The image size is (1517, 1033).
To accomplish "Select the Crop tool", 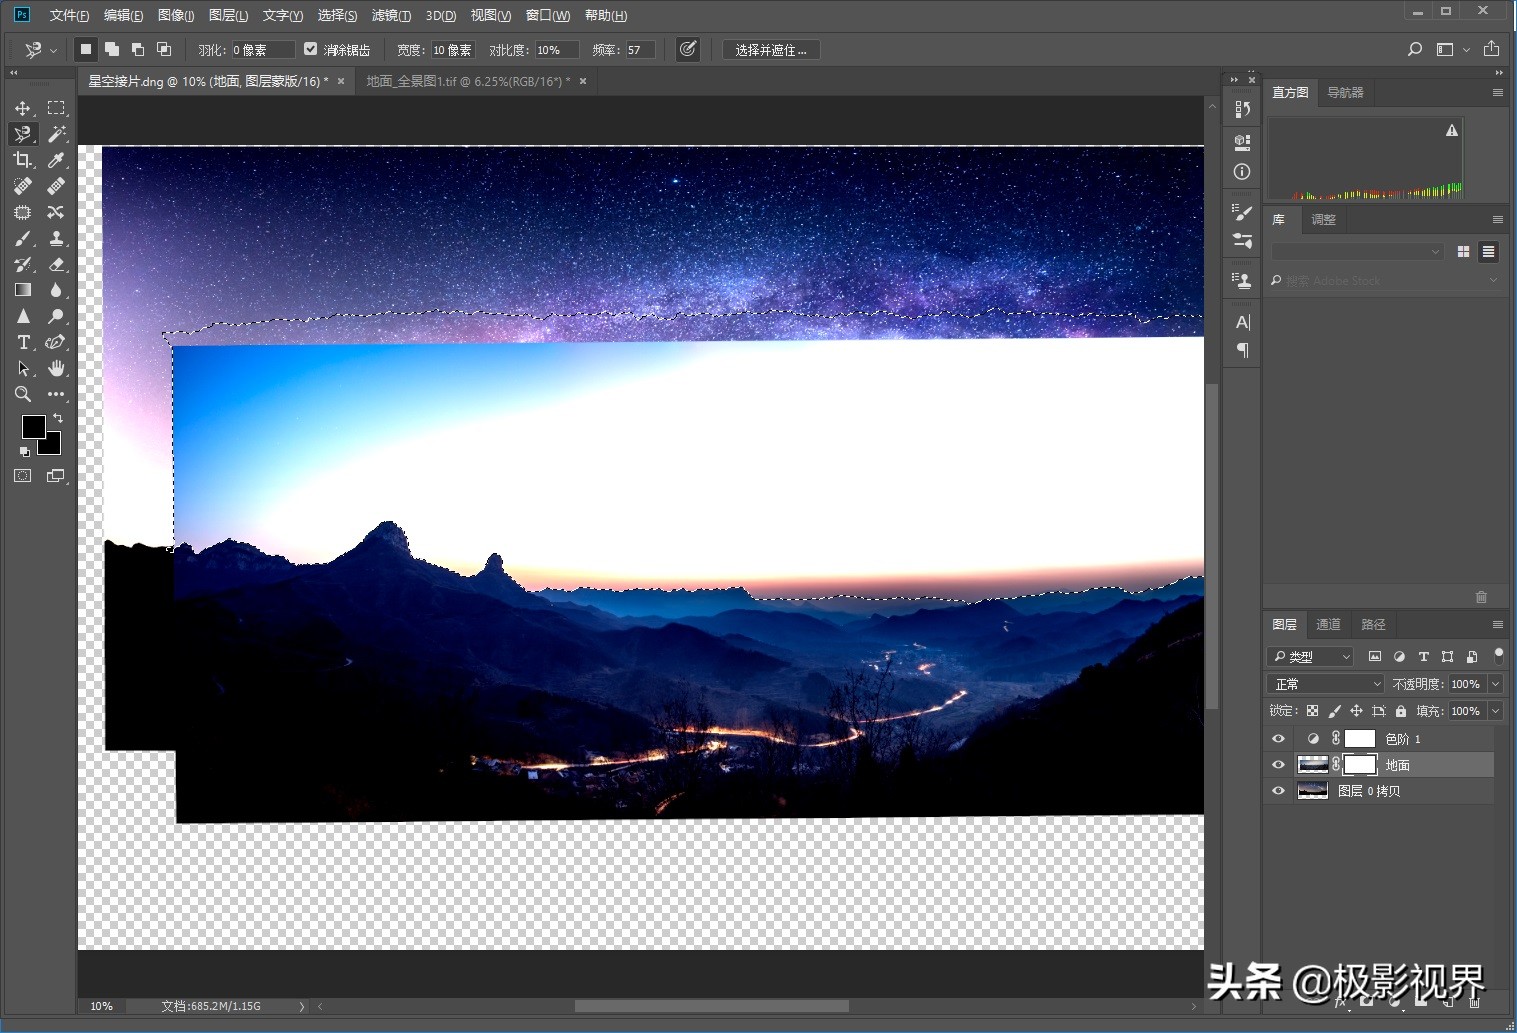I will point(23,160).
